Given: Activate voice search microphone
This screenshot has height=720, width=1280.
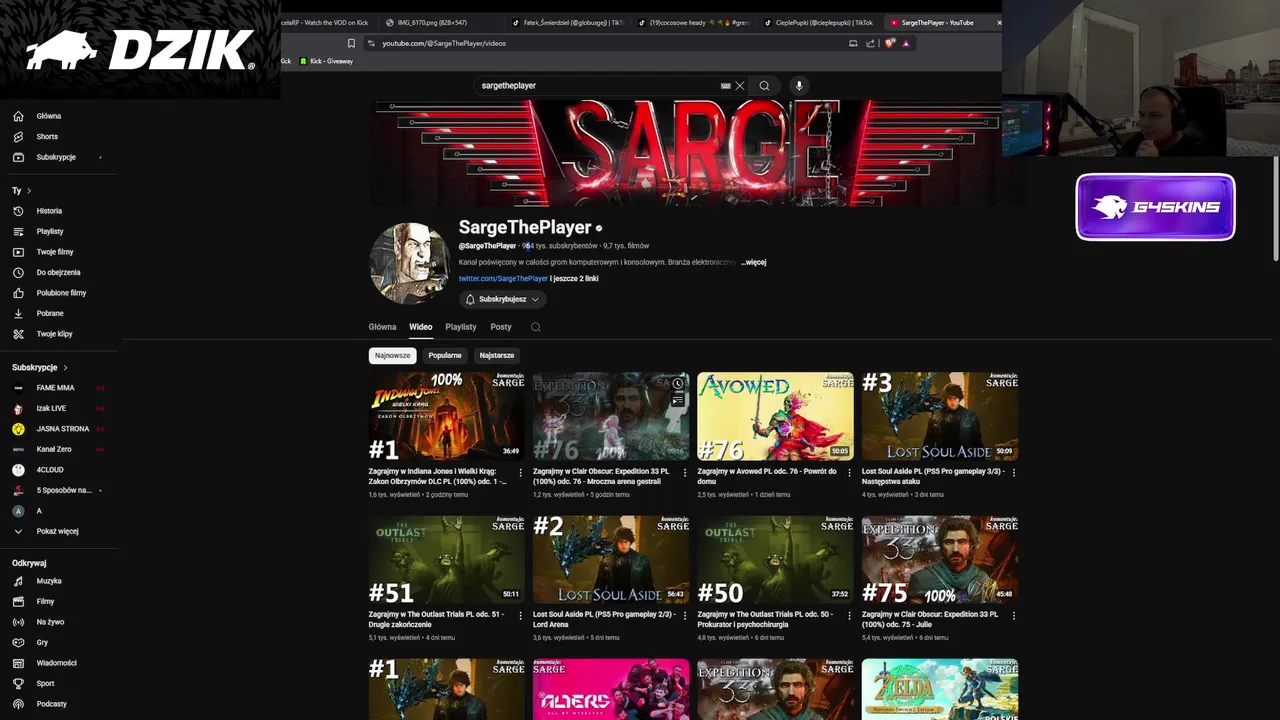Looking at the screenshot, I should [798, 86].
